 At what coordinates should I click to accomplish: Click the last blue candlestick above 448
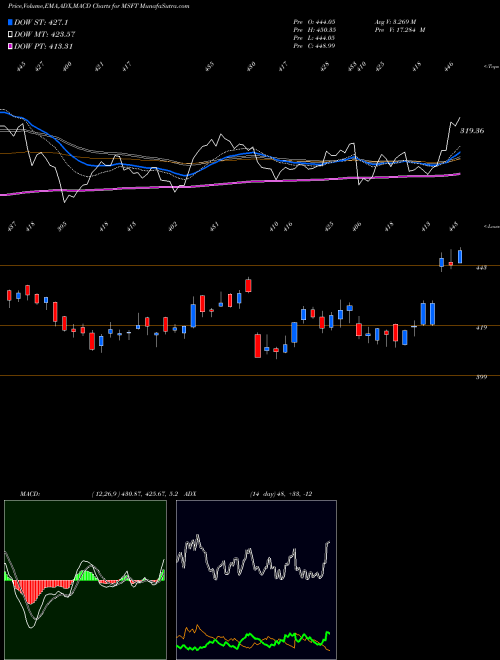pos(460,256)
